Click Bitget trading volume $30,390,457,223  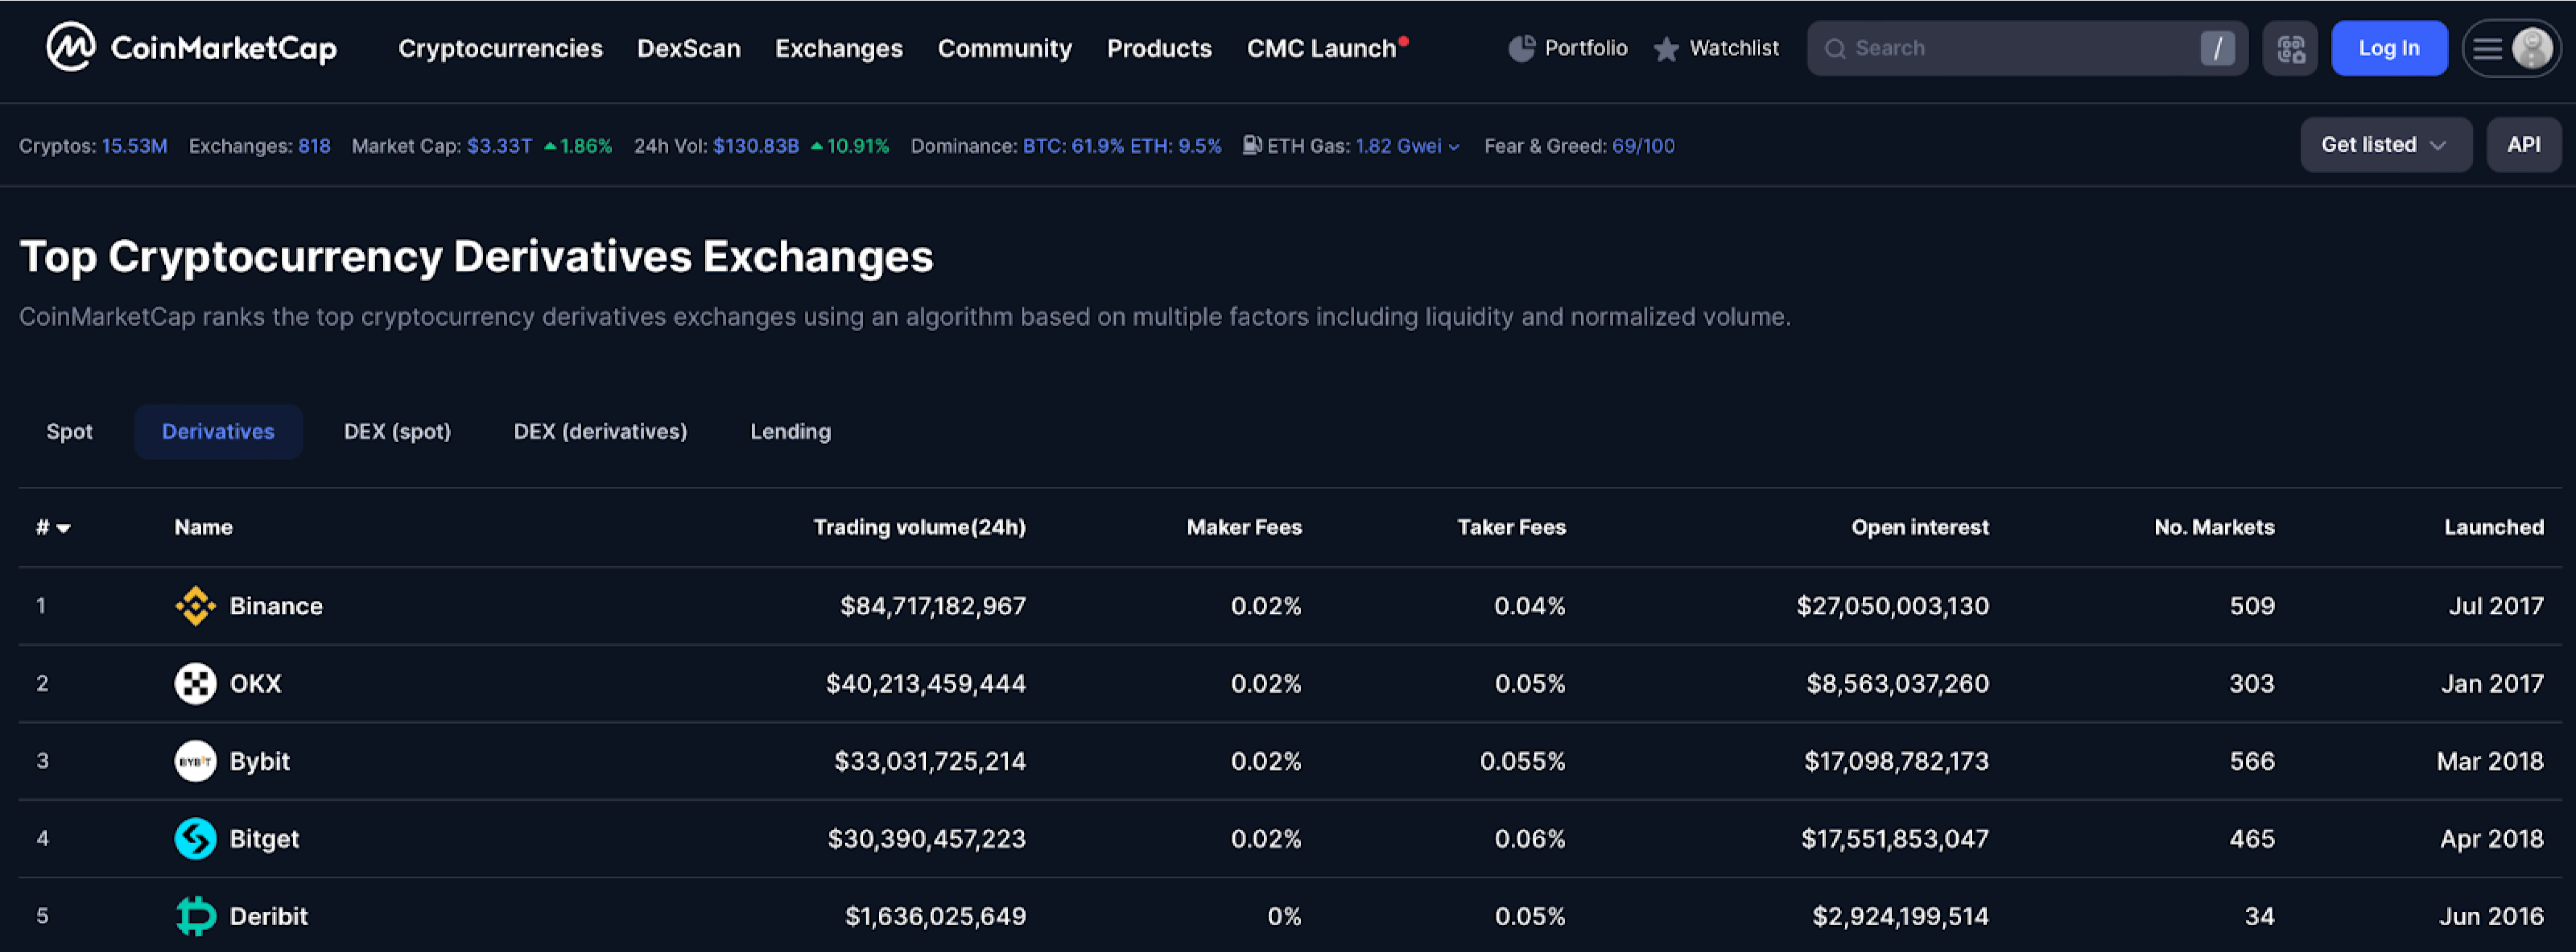coord(926,839)
